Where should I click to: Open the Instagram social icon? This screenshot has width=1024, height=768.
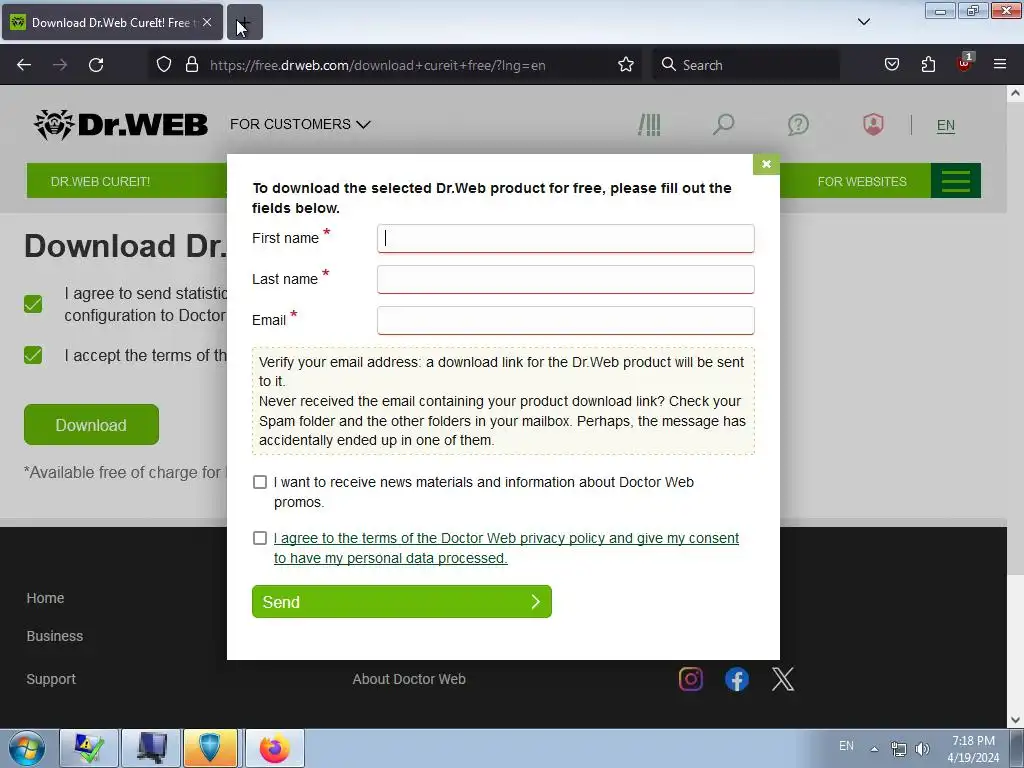click(x=690, y=679)
